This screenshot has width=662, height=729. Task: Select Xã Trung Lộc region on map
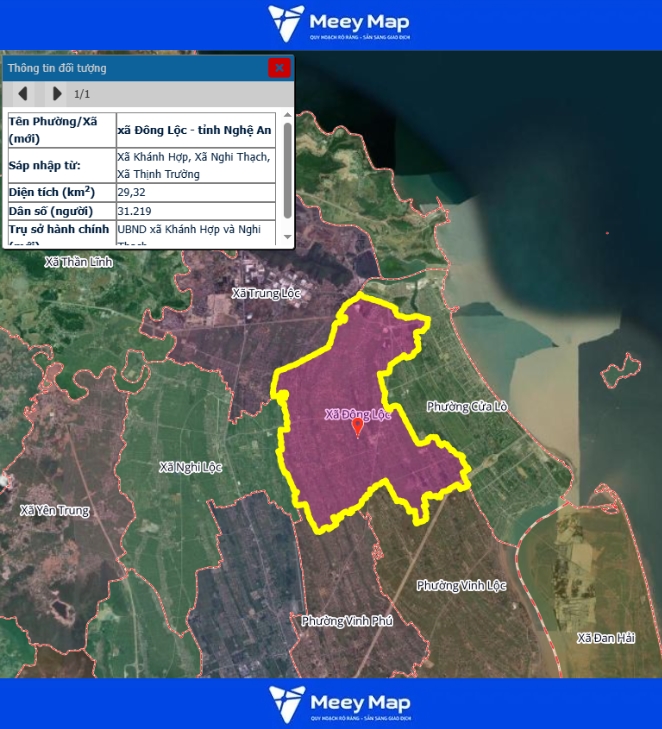click(265, 293)
